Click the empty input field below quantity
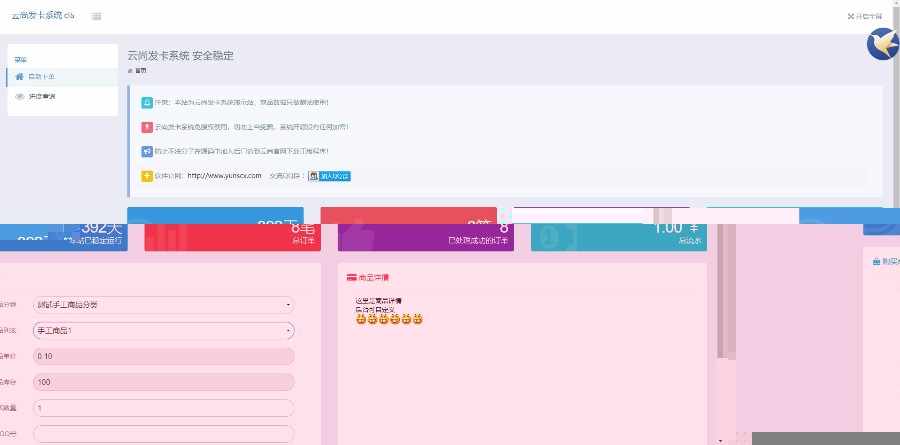Viewport: 900px width, 445px height. pyautogui.click(x=164, y=434)
